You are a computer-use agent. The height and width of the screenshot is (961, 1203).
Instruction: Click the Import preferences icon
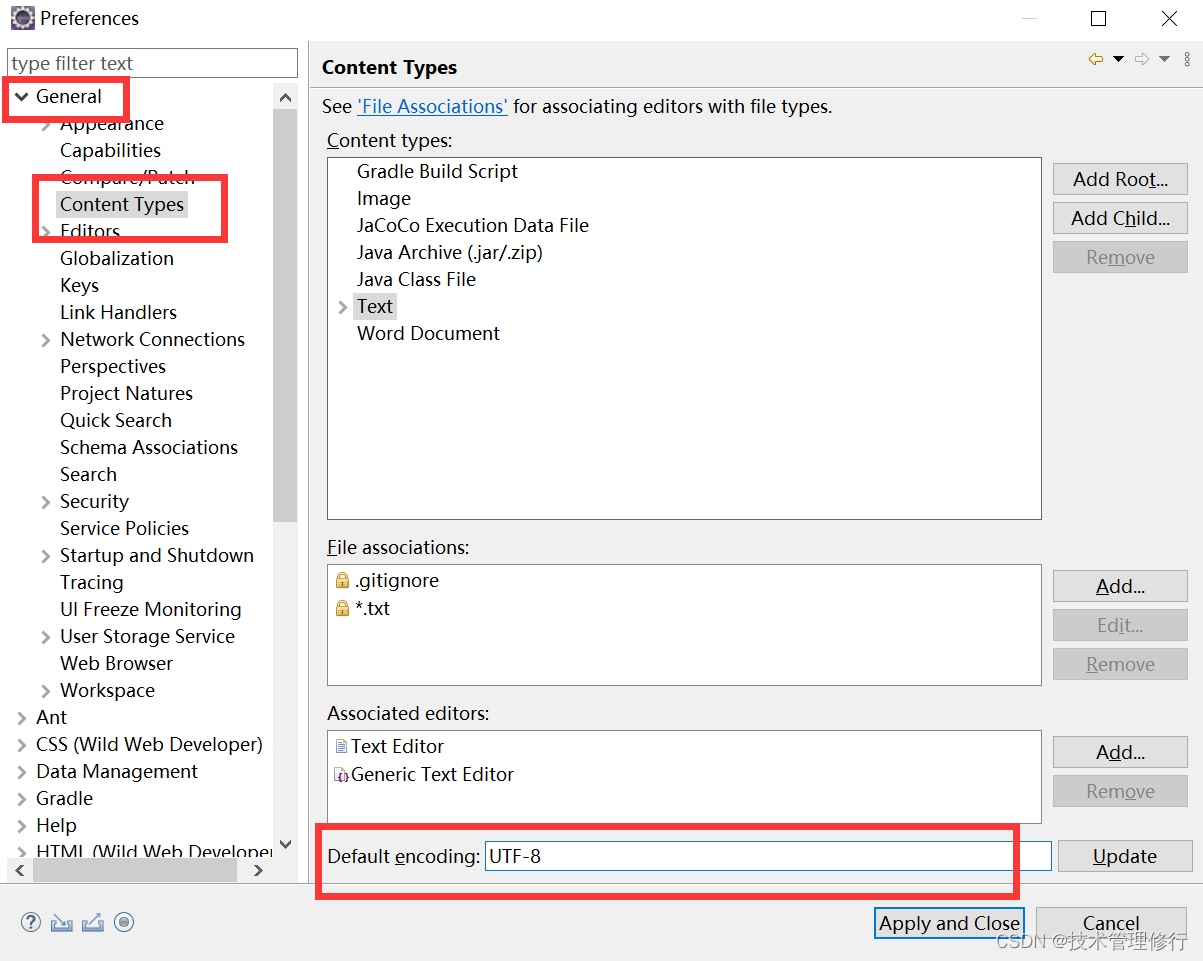[x=62, y=922]
